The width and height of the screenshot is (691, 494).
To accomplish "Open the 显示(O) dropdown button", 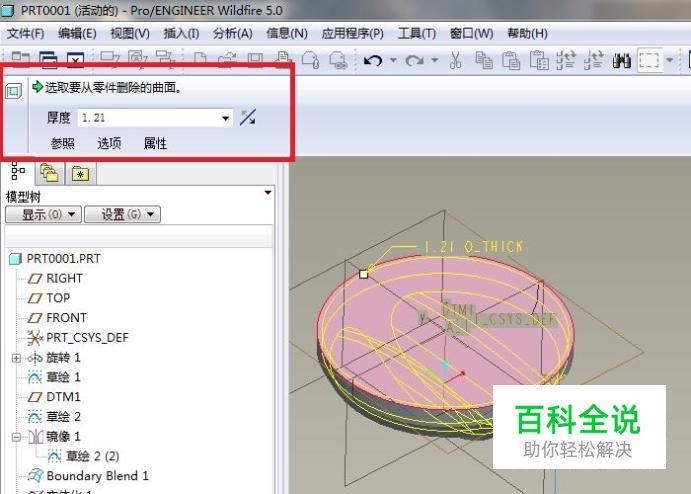I will click(x=43, y=215).
